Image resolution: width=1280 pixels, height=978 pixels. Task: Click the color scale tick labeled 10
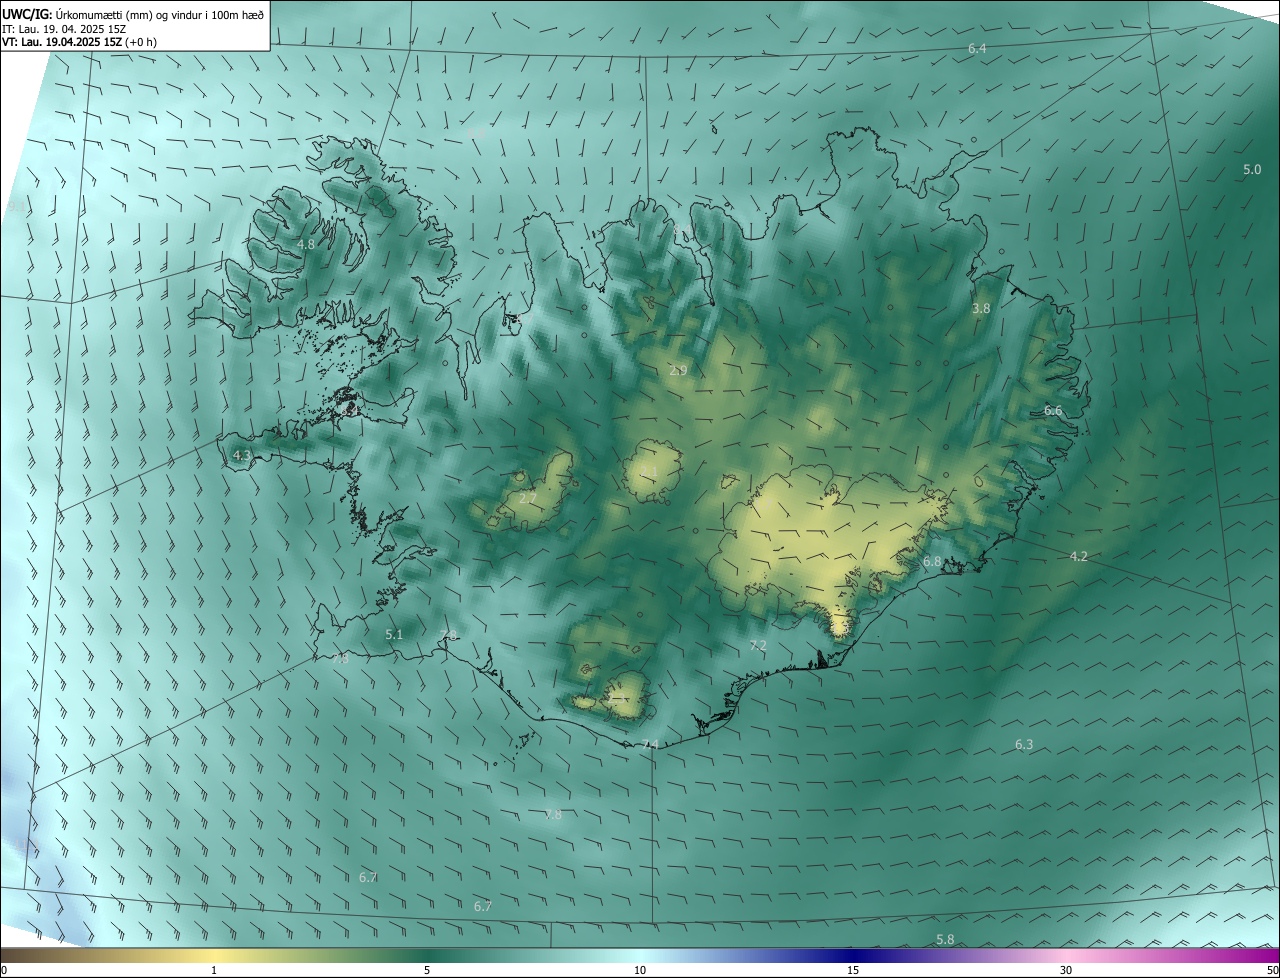640,971
